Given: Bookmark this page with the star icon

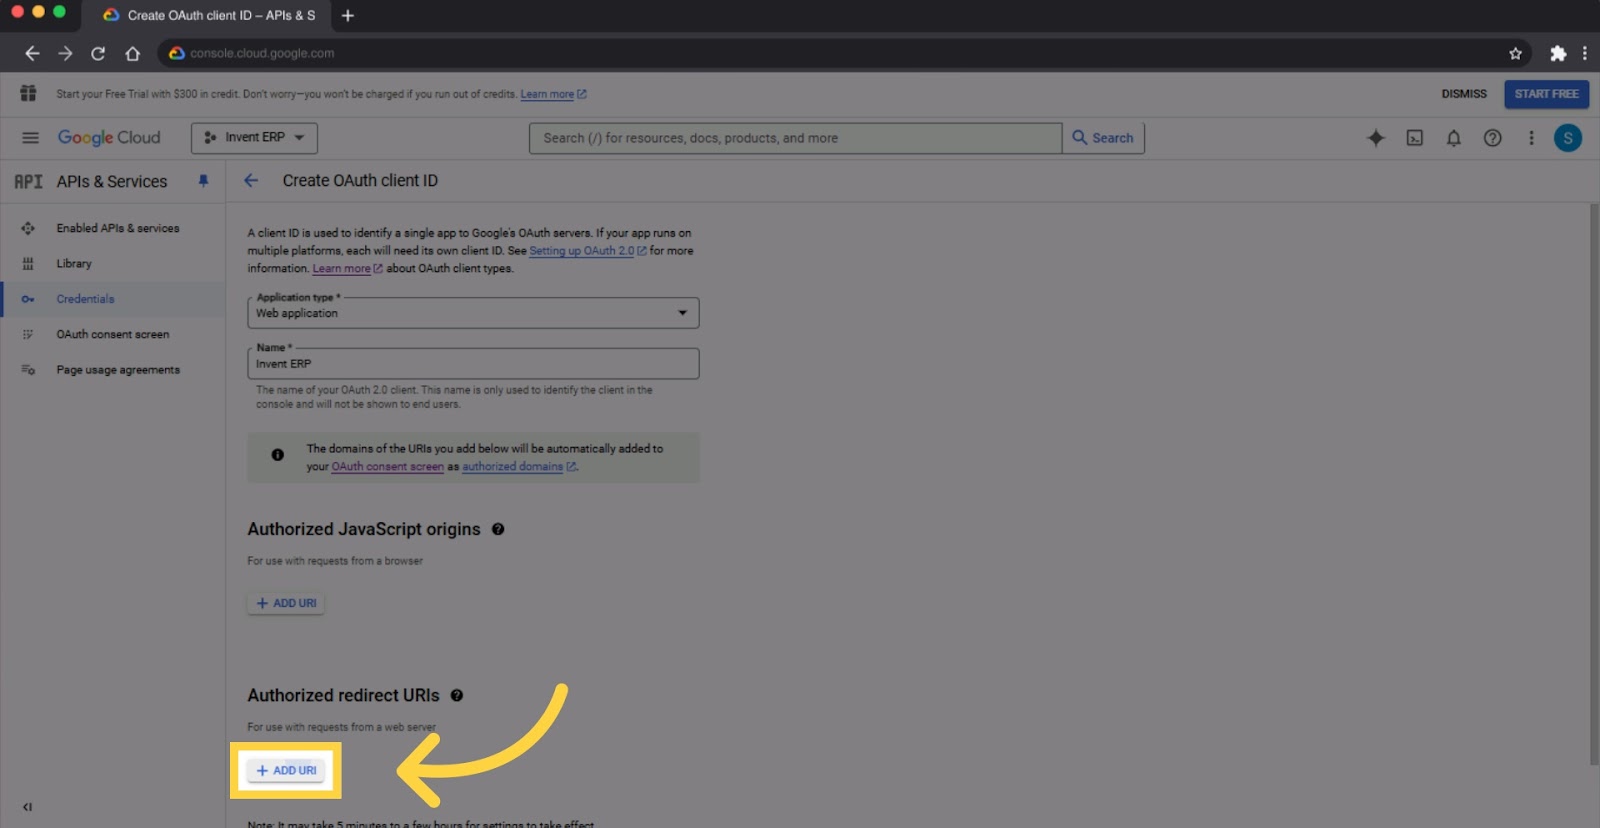Looking at the screenshot, I should (x=1515, y=53).
